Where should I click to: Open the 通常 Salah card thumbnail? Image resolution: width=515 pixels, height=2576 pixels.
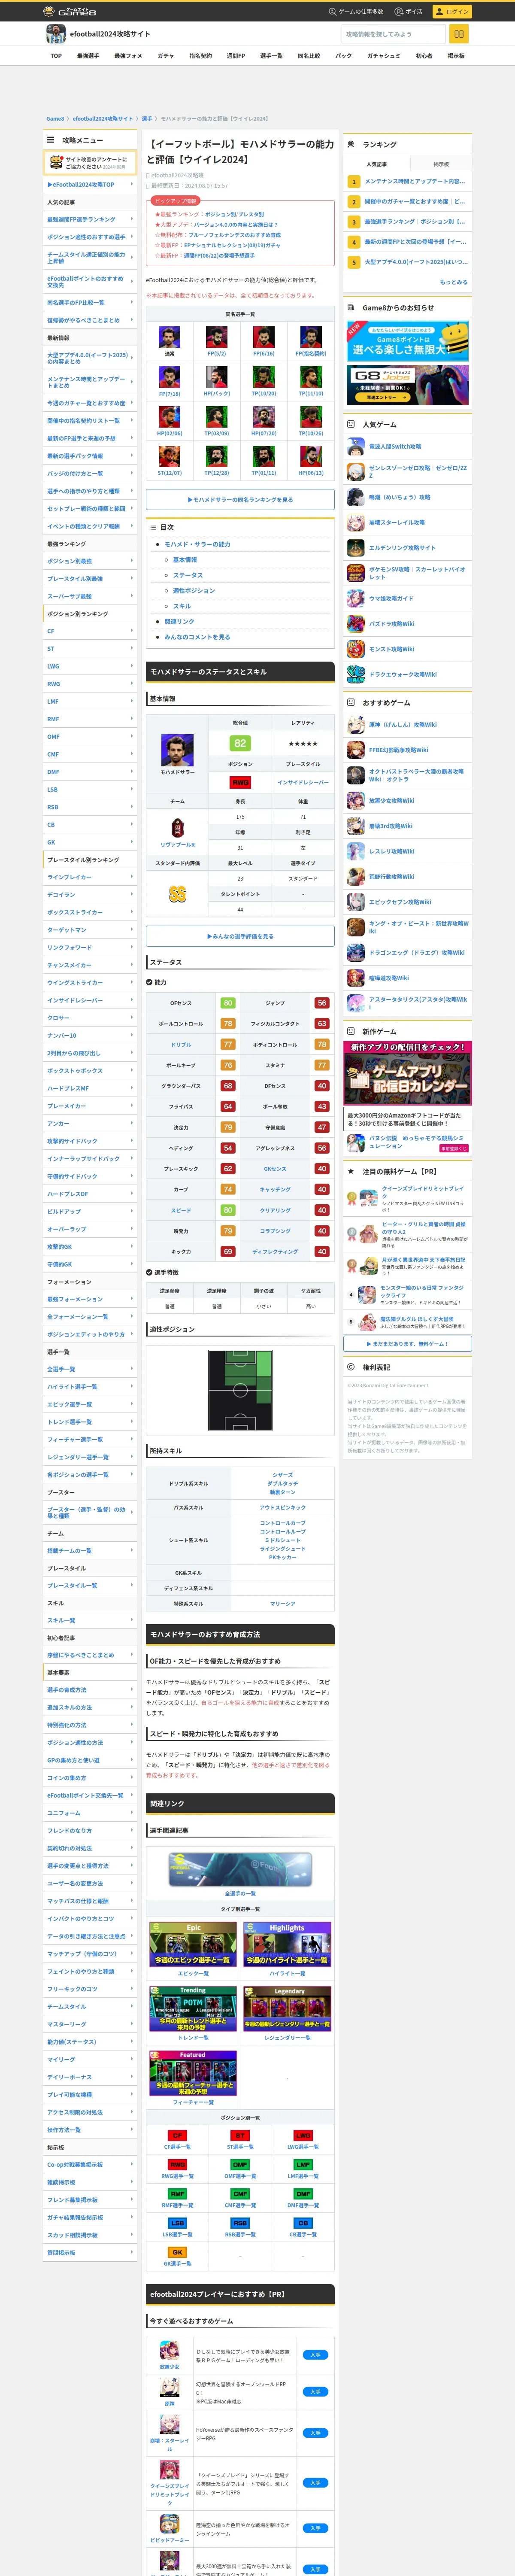pyautogui.click(x=169, y=338)
